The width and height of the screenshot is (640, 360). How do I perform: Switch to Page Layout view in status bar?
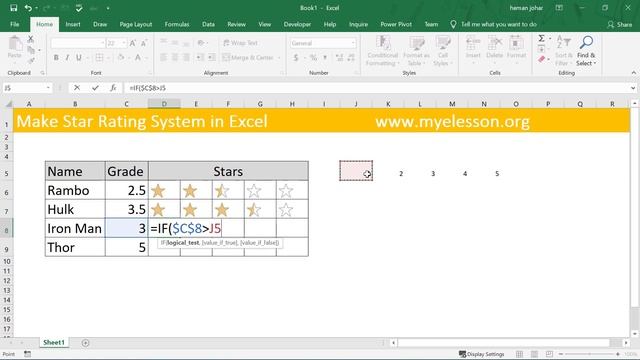click(534, 354)
